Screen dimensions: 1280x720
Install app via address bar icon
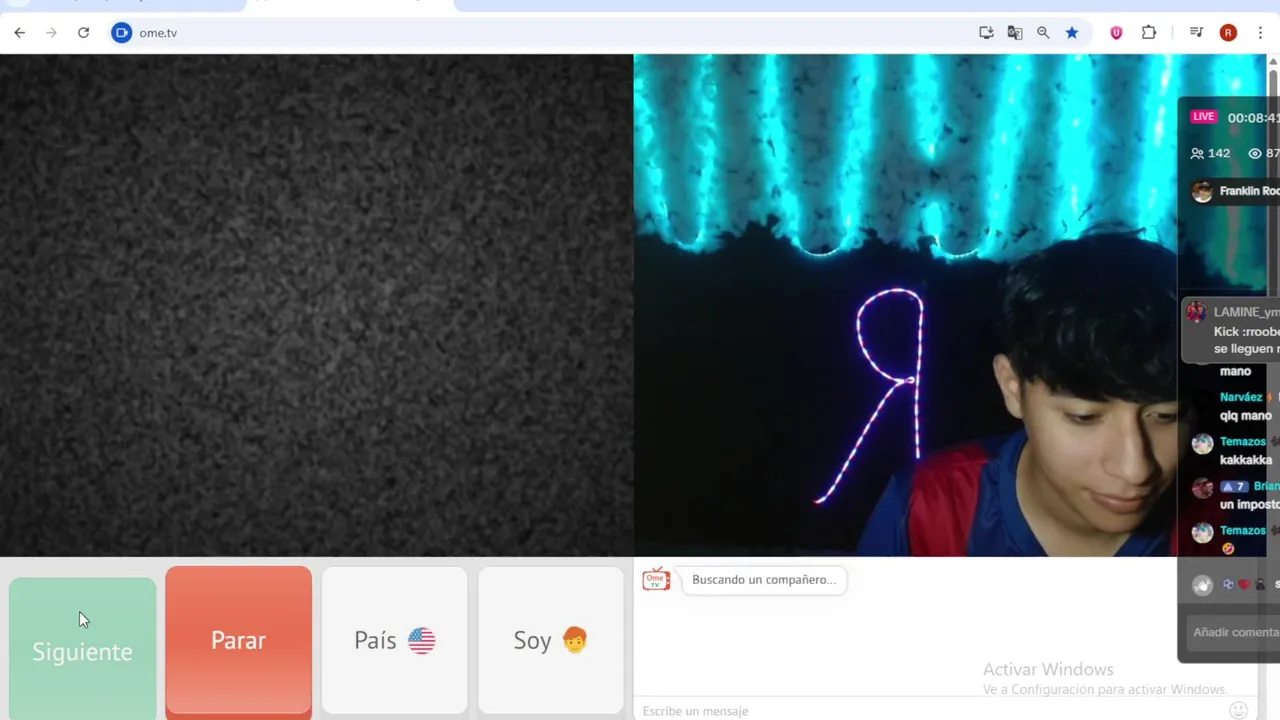[x=986, y=33]
